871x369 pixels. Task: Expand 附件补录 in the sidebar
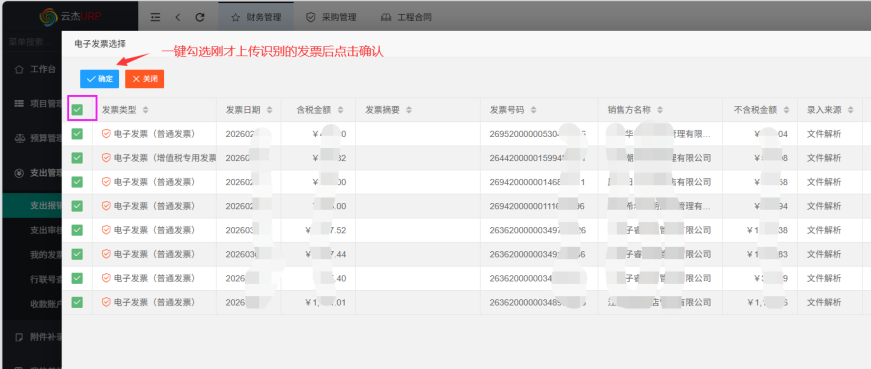pos(31,337)
